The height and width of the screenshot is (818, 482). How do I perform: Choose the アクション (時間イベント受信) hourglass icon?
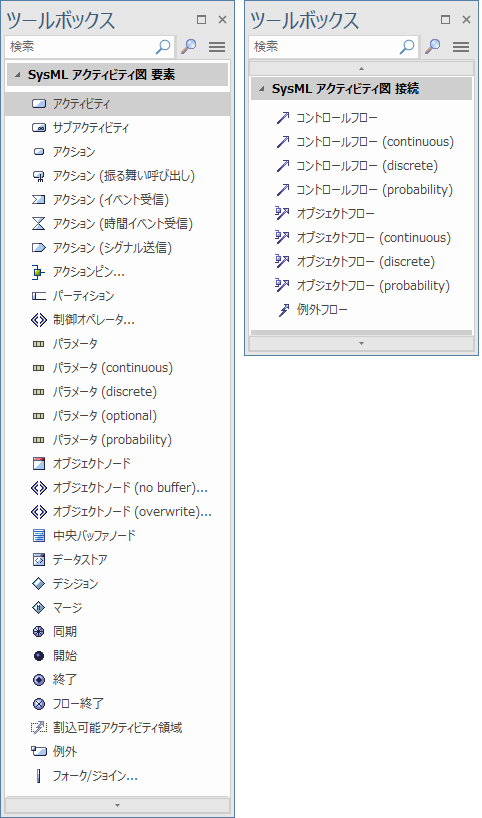point(39,224)
